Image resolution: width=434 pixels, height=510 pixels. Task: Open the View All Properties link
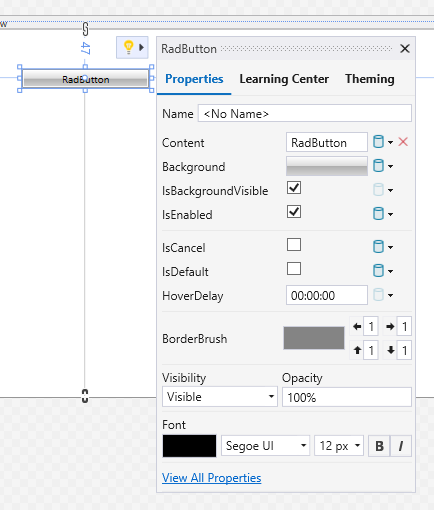pyautogui.click(x=212, y=478)
